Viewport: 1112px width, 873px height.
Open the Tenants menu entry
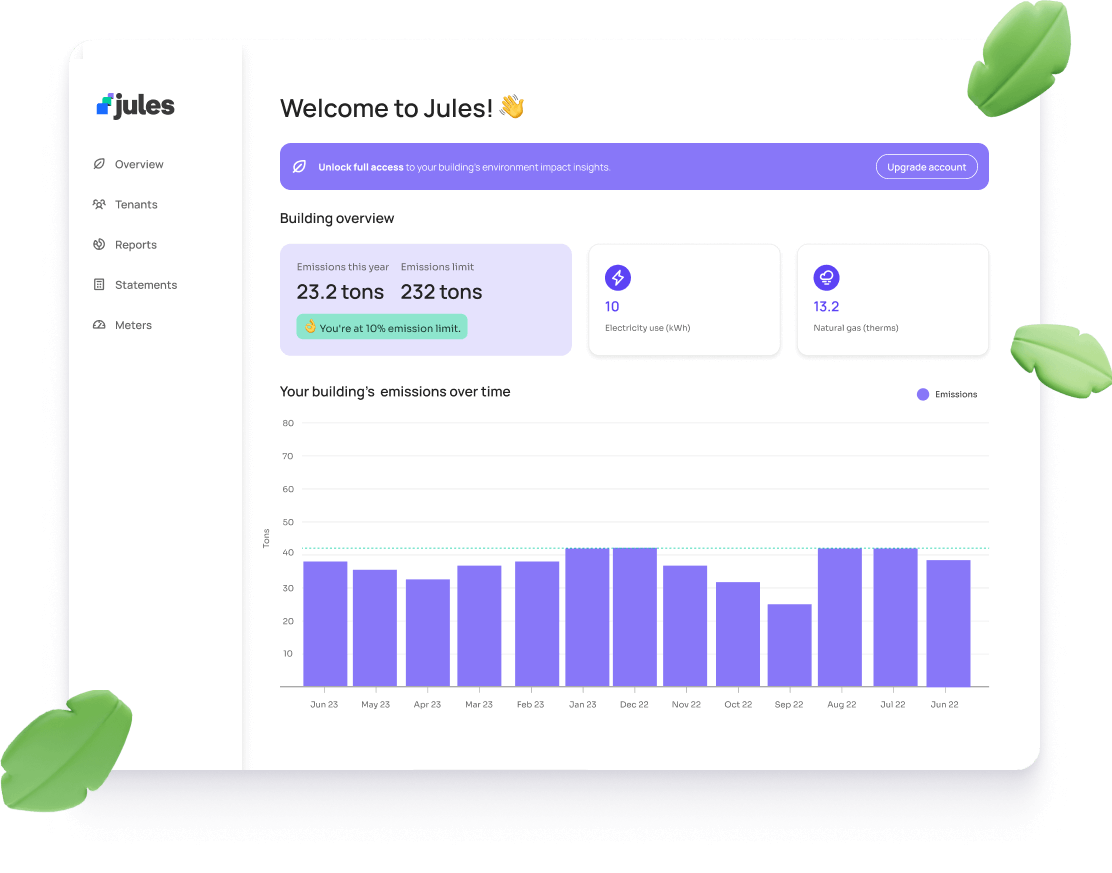(137, 204)
